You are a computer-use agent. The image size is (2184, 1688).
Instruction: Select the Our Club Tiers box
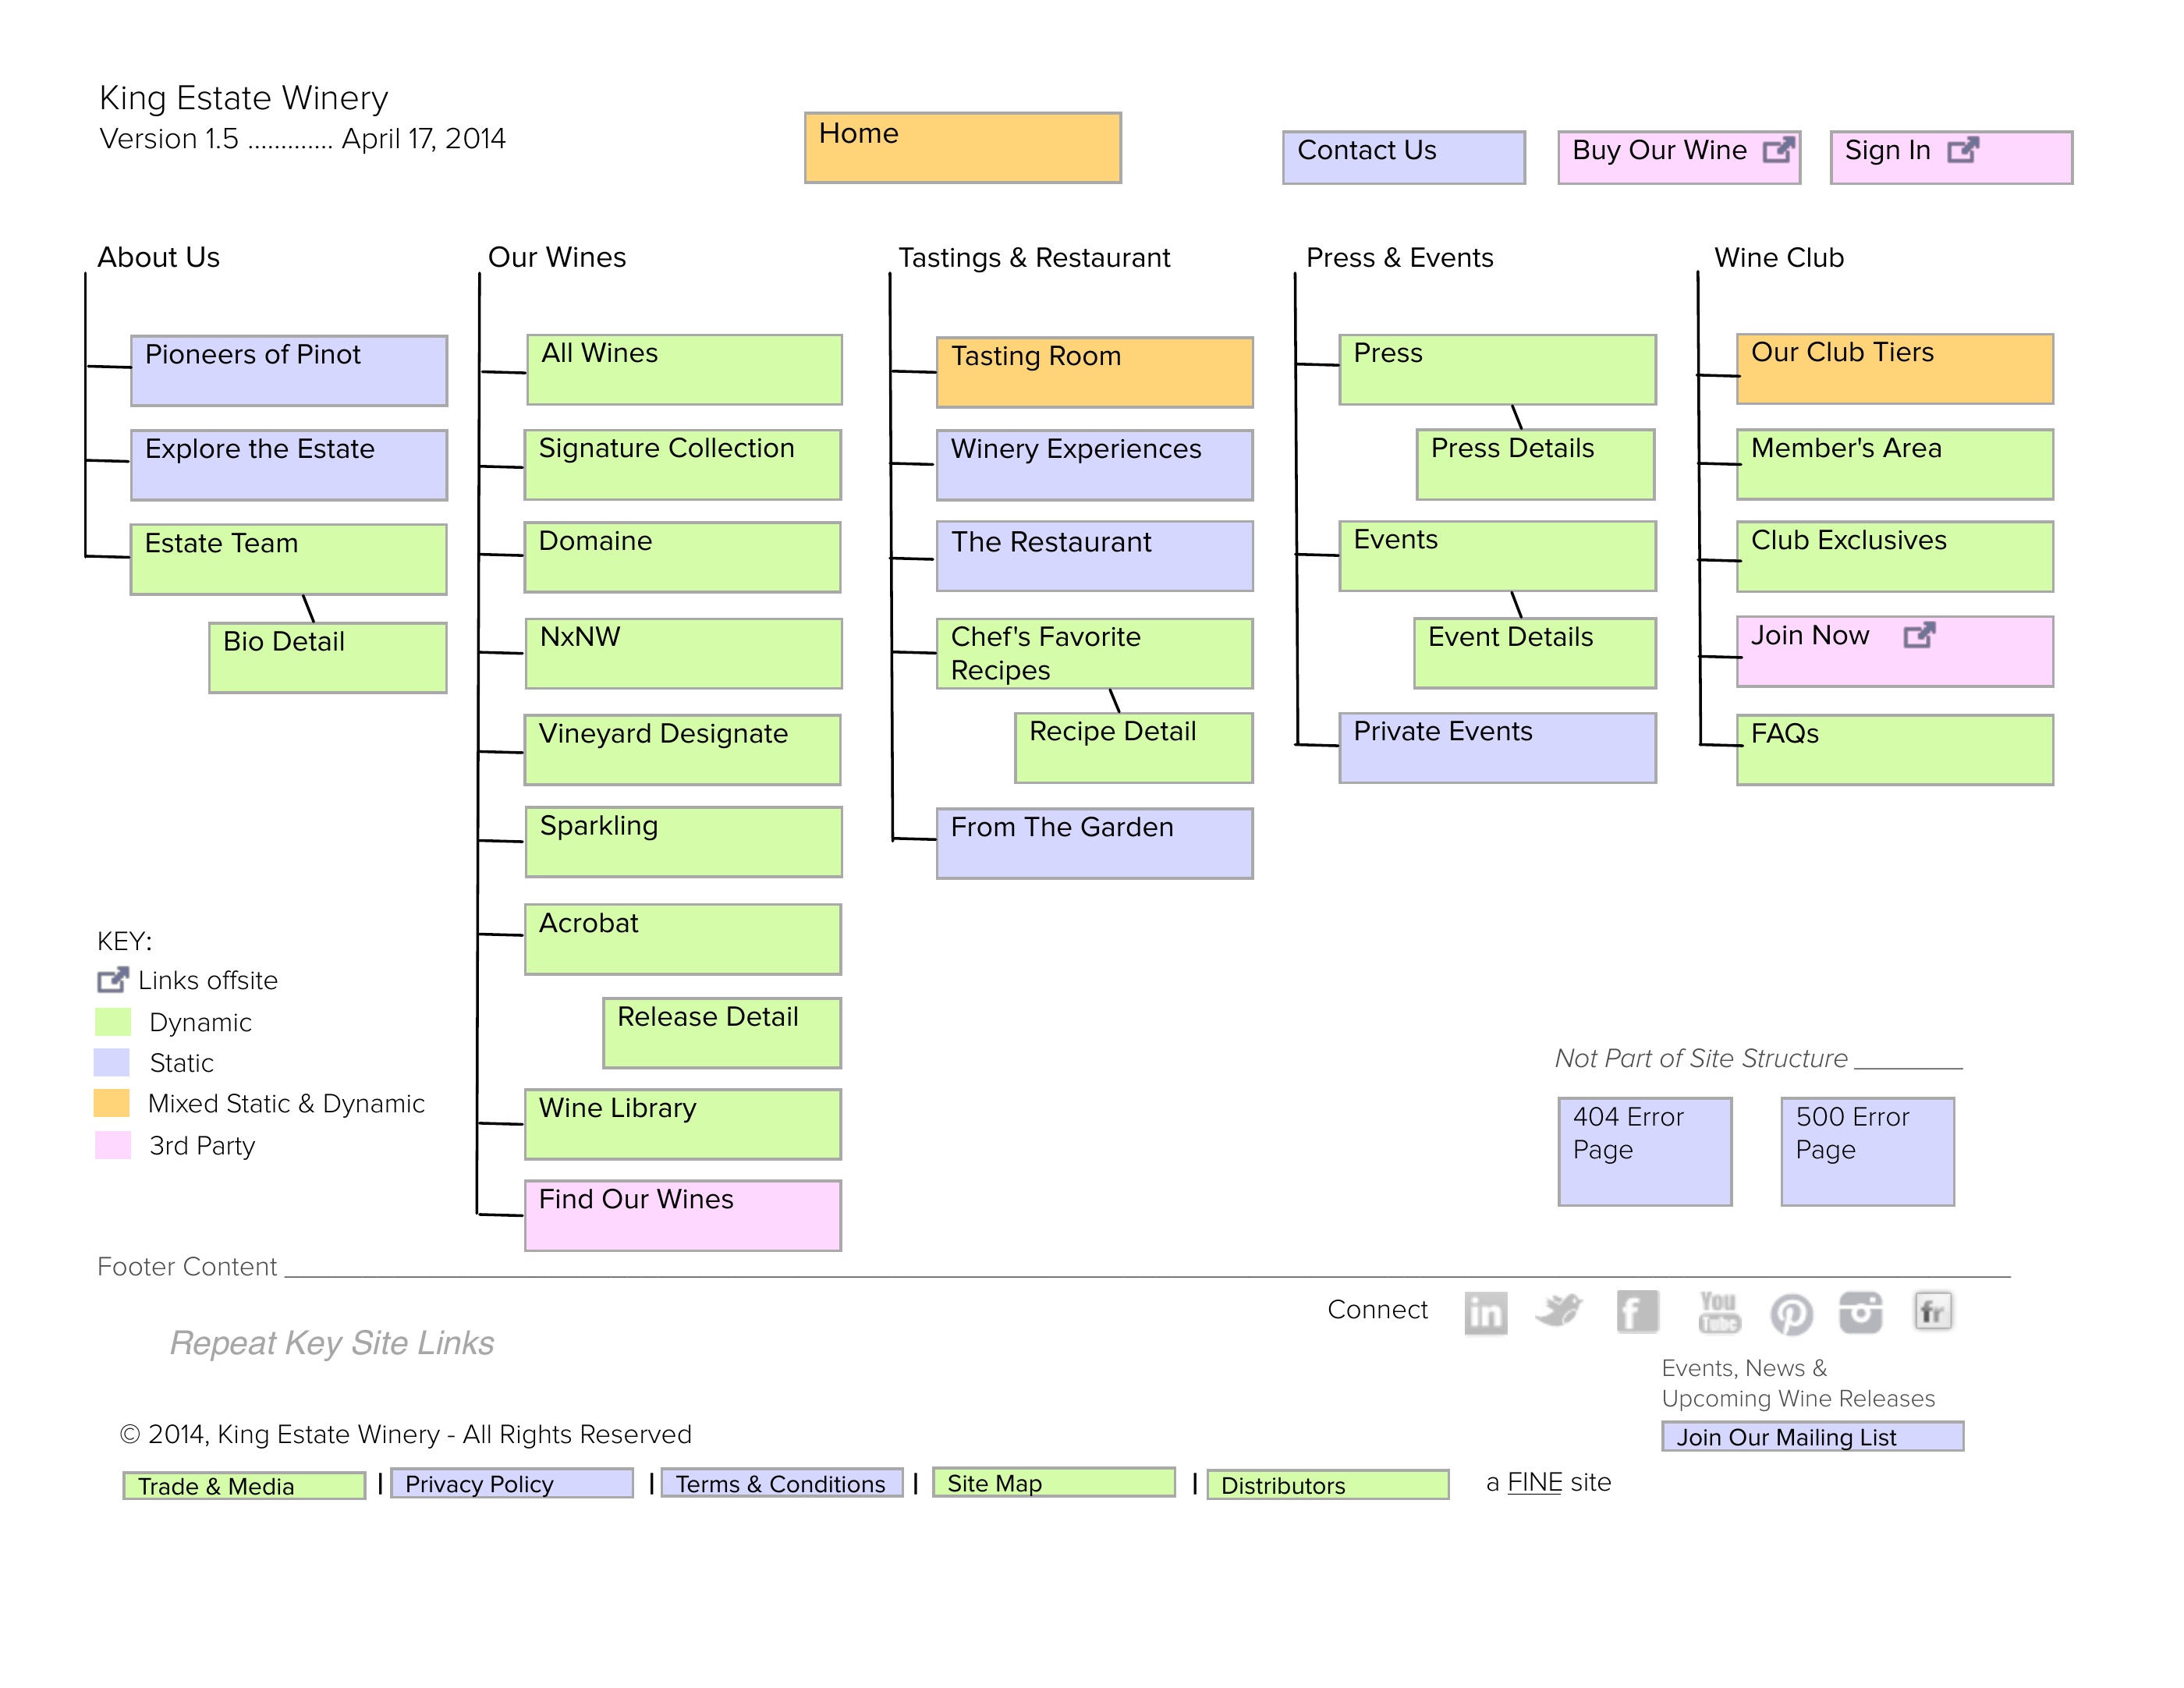(1895, 369)
